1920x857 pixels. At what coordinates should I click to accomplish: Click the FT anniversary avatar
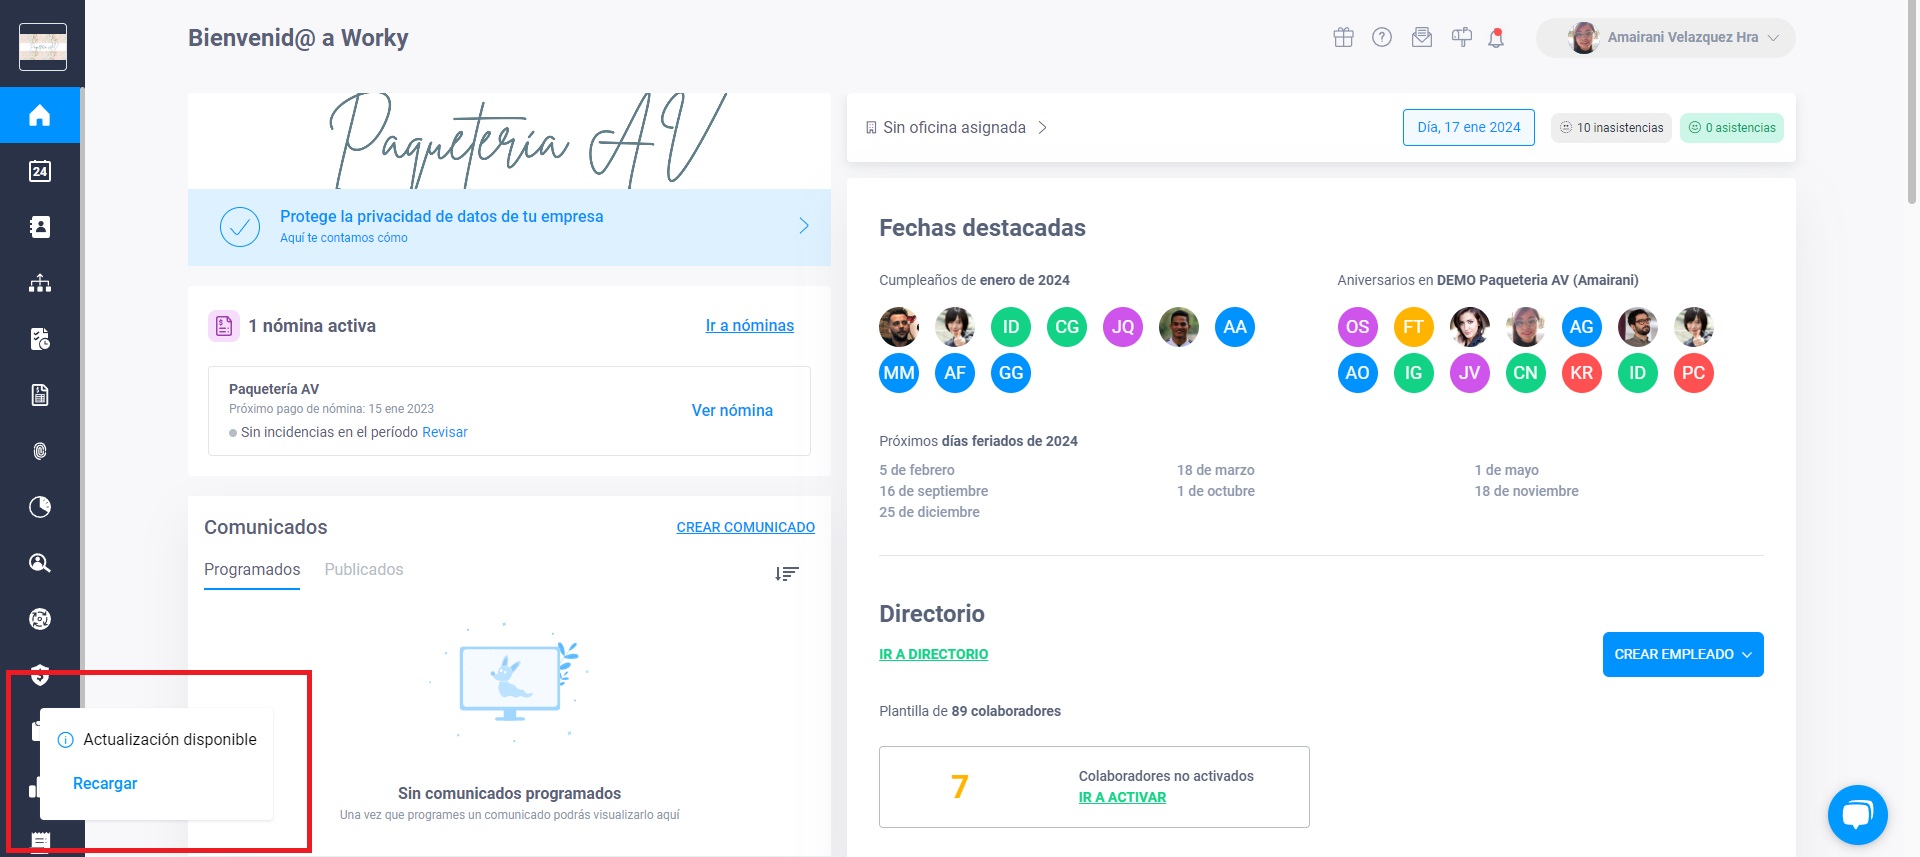pos(1413,327)
